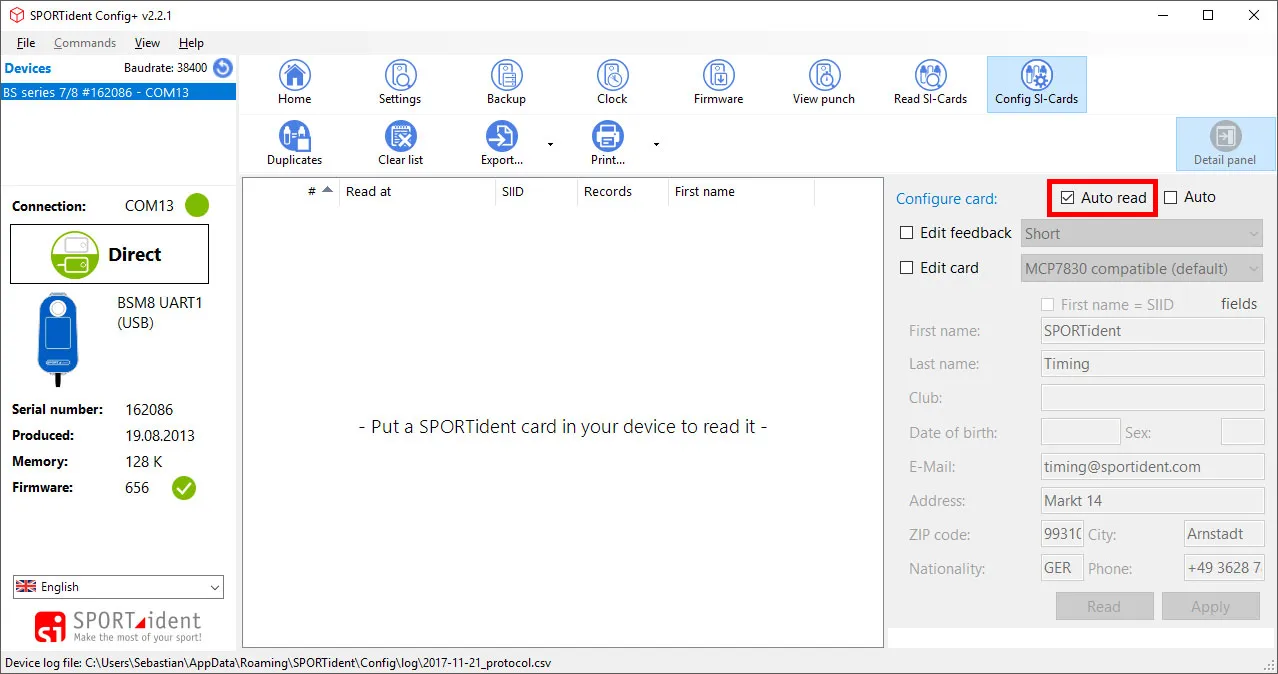1278x674 pixels.
Task: Click the empty Club field
Action: point(1152,398)
